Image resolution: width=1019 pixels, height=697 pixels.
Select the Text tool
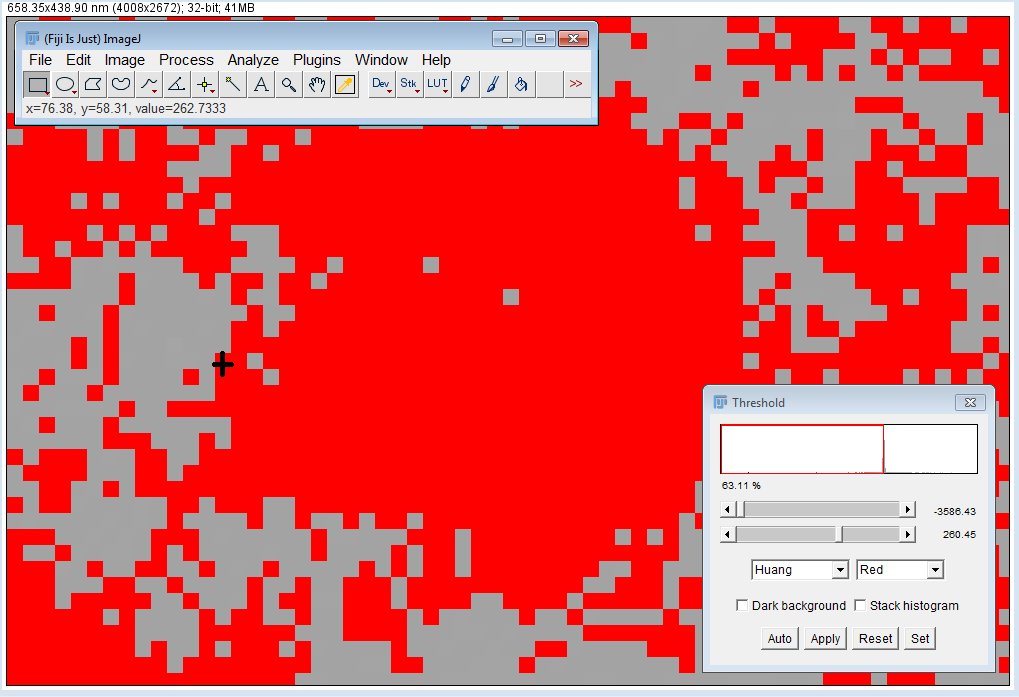[x=261, y=85]
